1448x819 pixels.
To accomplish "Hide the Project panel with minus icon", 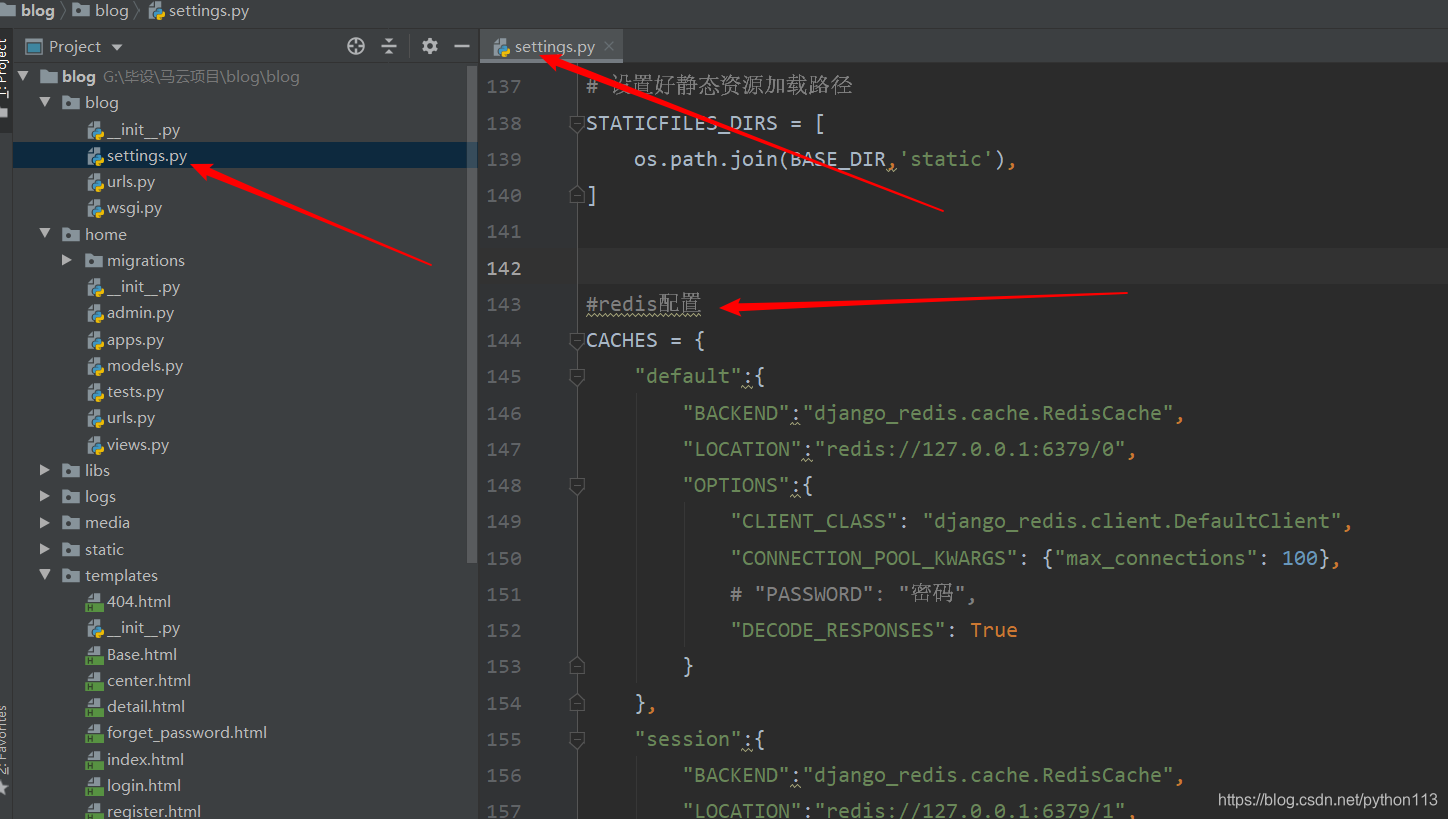I will pyautogui.click(x=462, y=46).
